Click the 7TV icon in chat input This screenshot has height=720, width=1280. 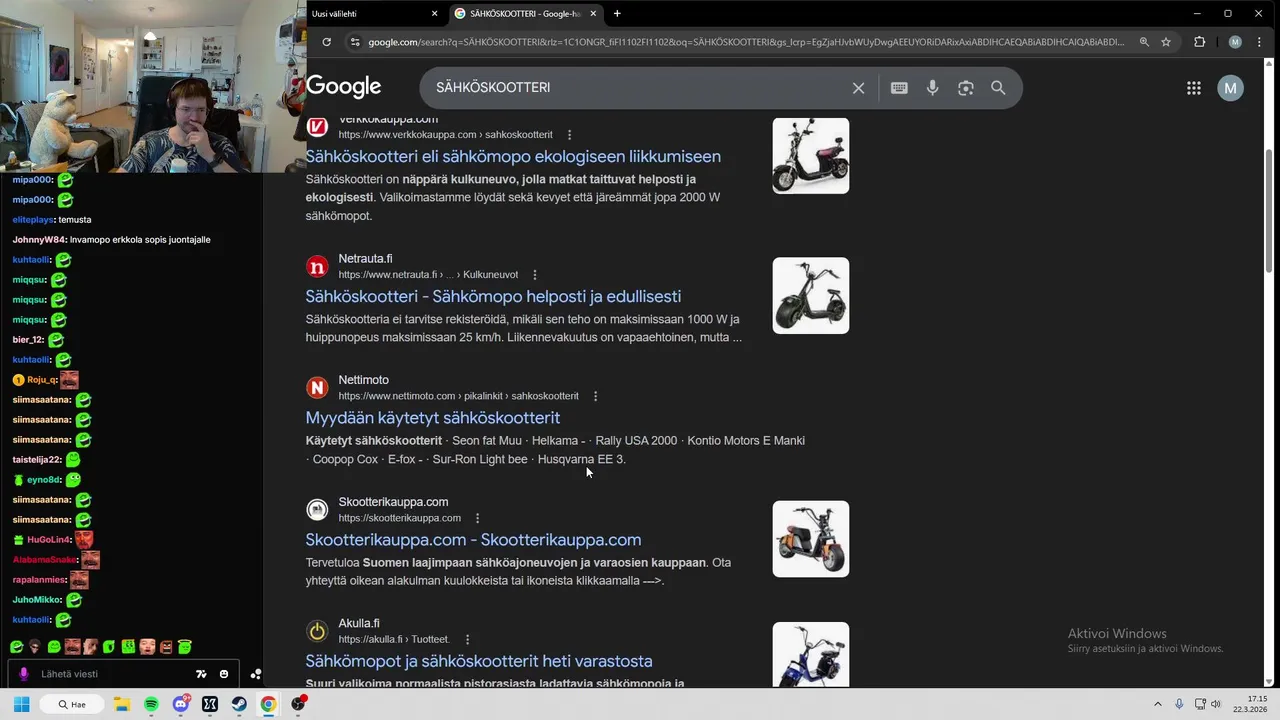coord(201,674)
